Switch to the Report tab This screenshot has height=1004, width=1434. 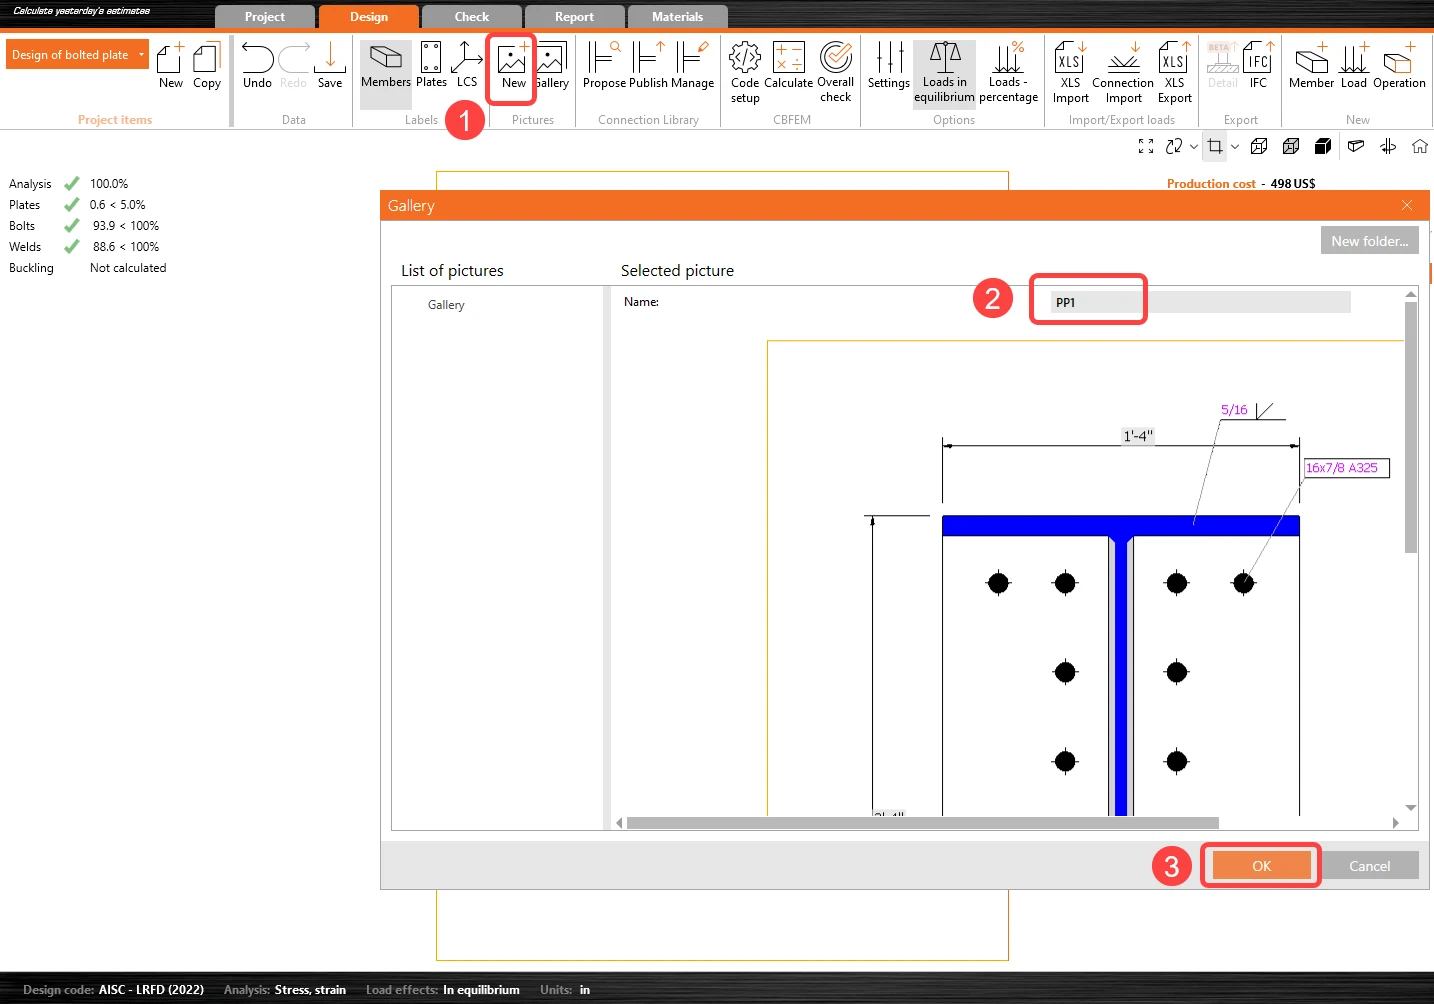(x=574, y=17)
